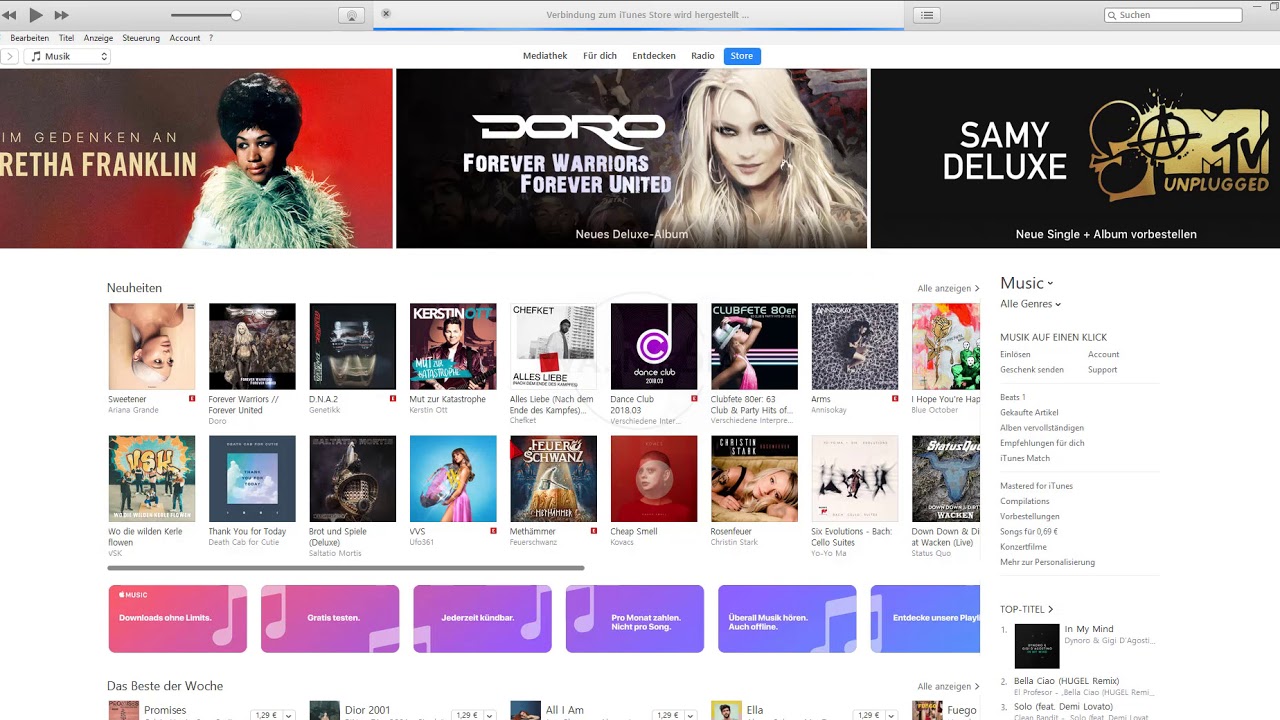
Task: Switch to the Radio tab
Action: [x=703, y=56]
